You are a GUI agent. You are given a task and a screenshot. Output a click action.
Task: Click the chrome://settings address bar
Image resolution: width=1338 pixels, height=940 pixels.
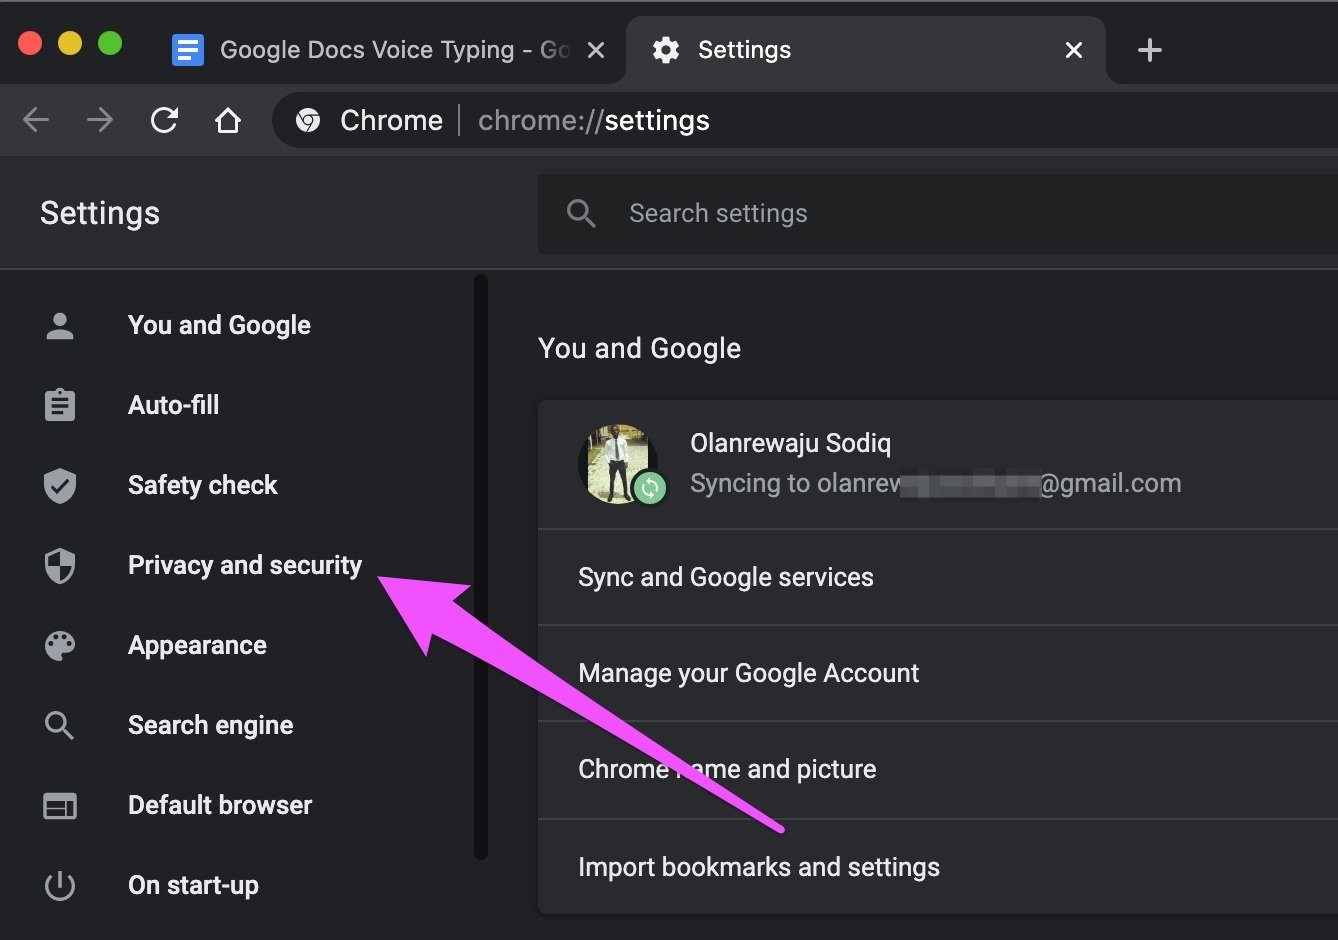805,121
